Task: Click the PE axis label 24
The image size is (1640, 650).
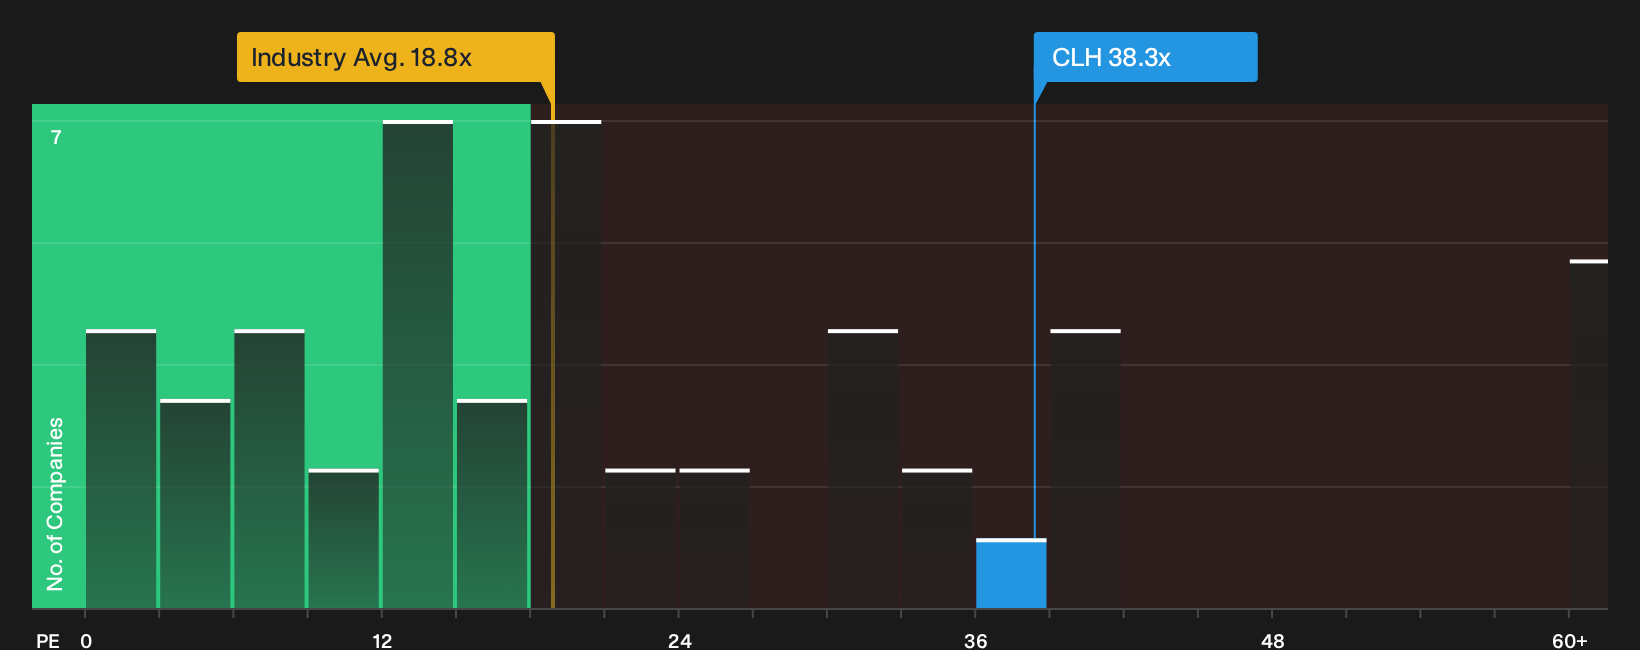Action: (680, 640)
